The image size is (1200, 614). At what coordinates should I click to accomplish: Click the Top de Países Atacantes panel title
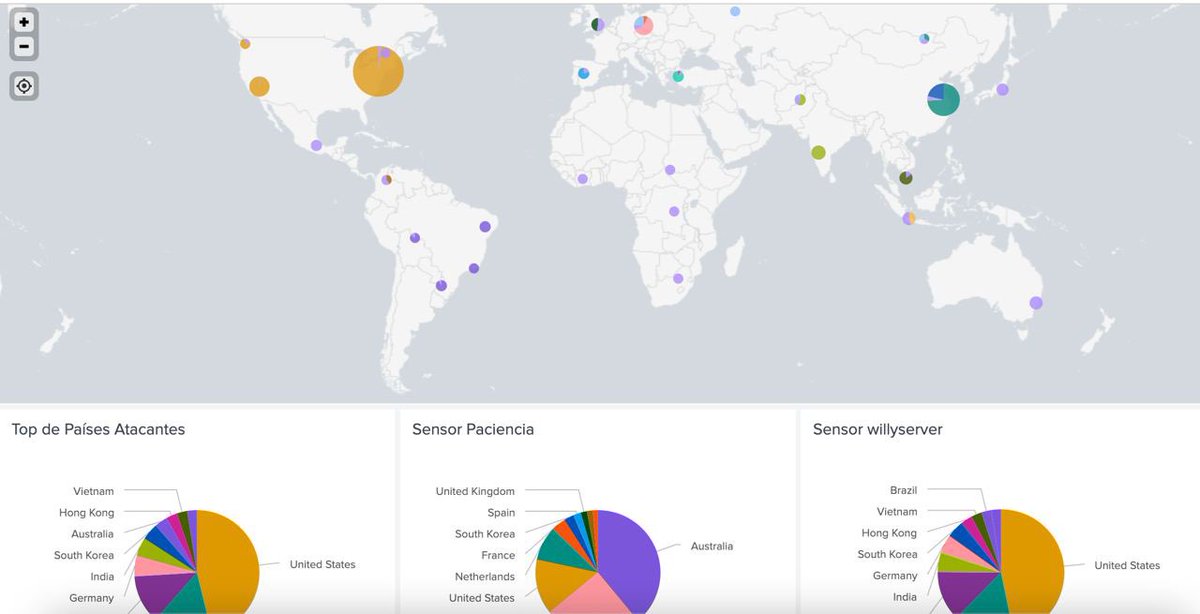(x=98, y=430)
